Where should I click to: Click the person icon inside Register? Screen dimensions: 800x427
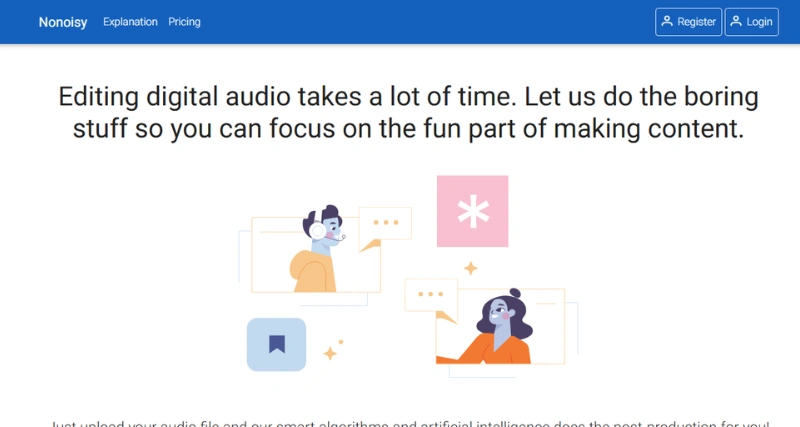(x=667, y=22)
